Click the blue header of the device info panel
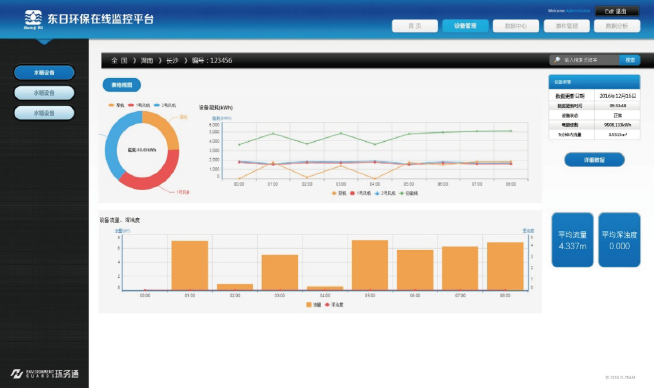This screenshot has height=388, width=654. coord(594,82)
